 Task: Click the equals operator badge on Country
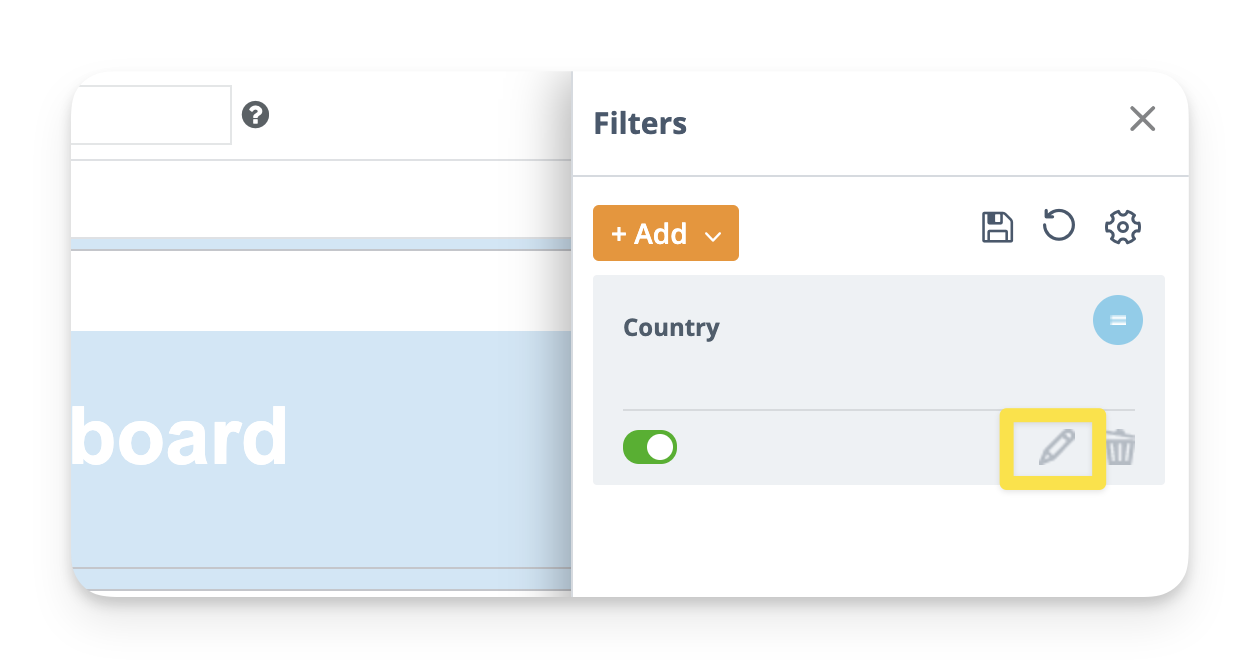coord(1117,321)
